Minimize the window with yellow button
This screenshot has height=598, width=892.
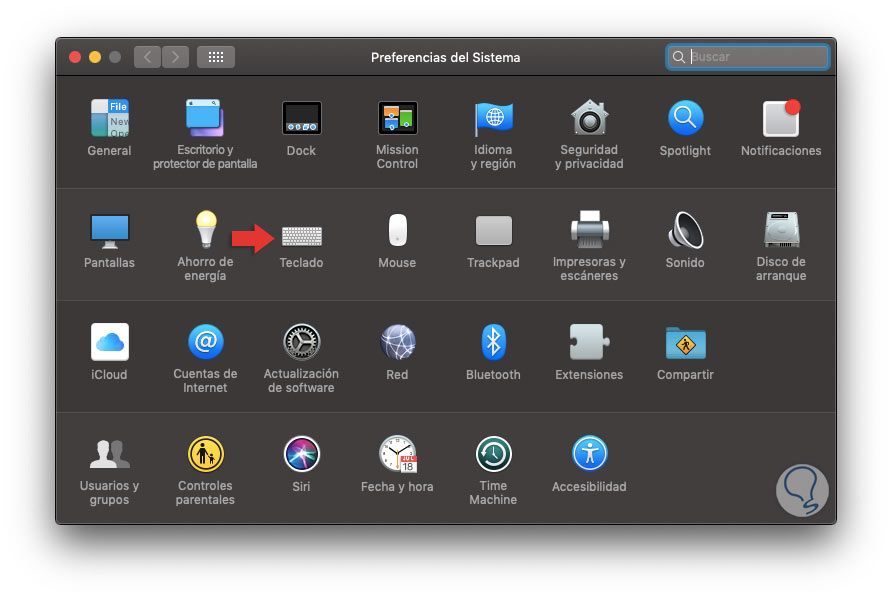click(95, 57)
